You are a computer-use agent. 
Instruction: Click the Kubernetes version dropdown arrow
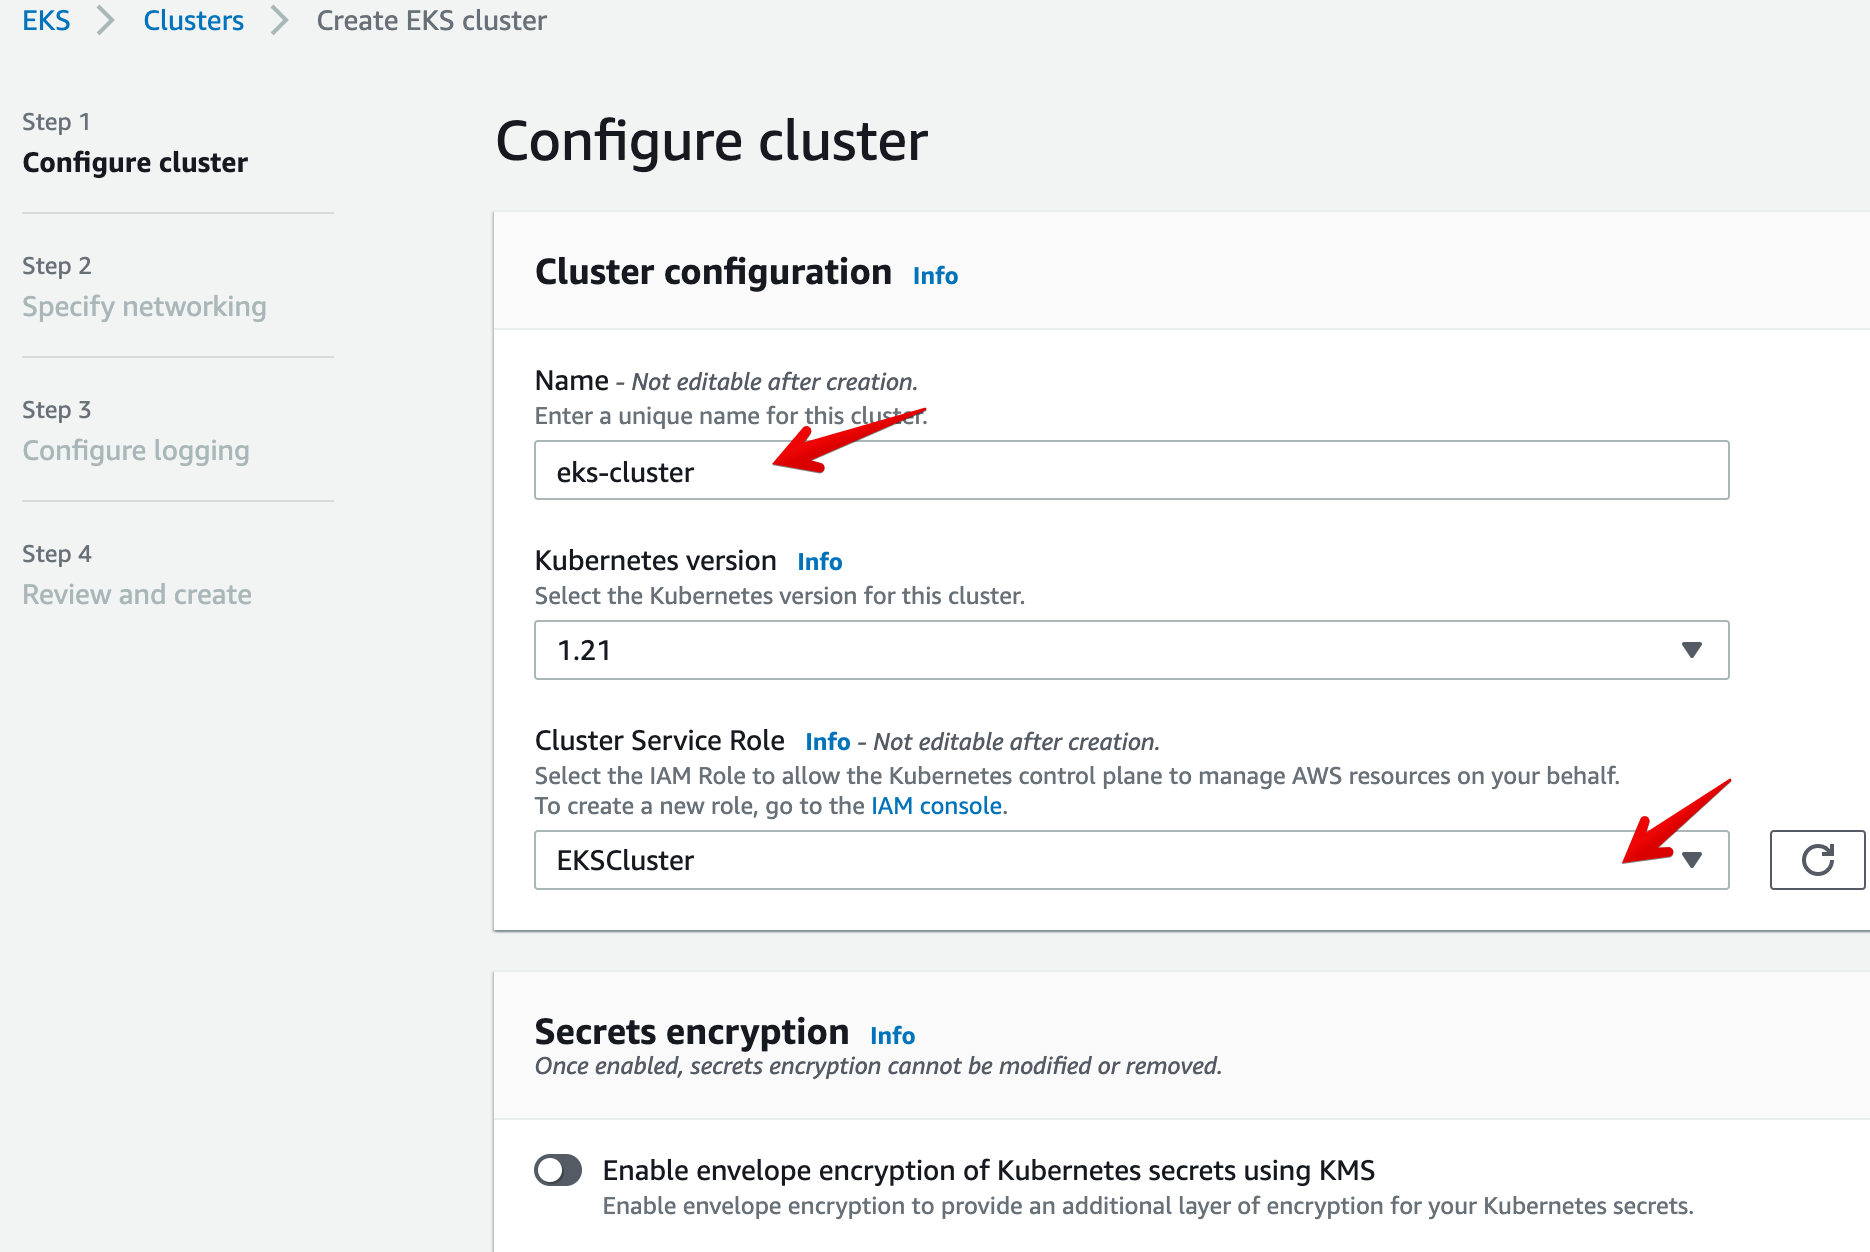pyautogui.click(x=1691, y=650)
